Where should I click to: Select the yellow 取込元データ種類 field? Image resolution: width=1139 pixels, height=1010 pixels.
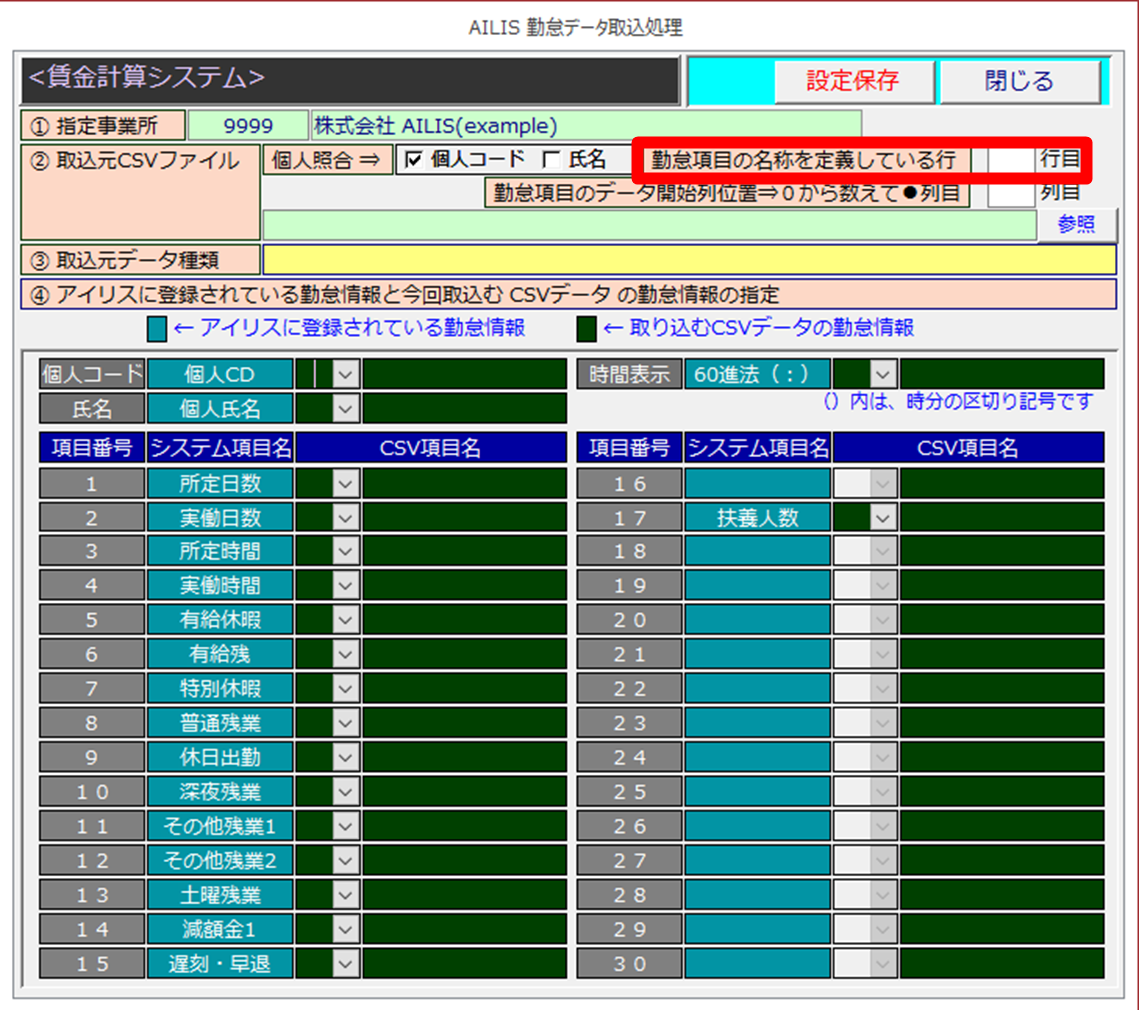[x=689, y=260]
